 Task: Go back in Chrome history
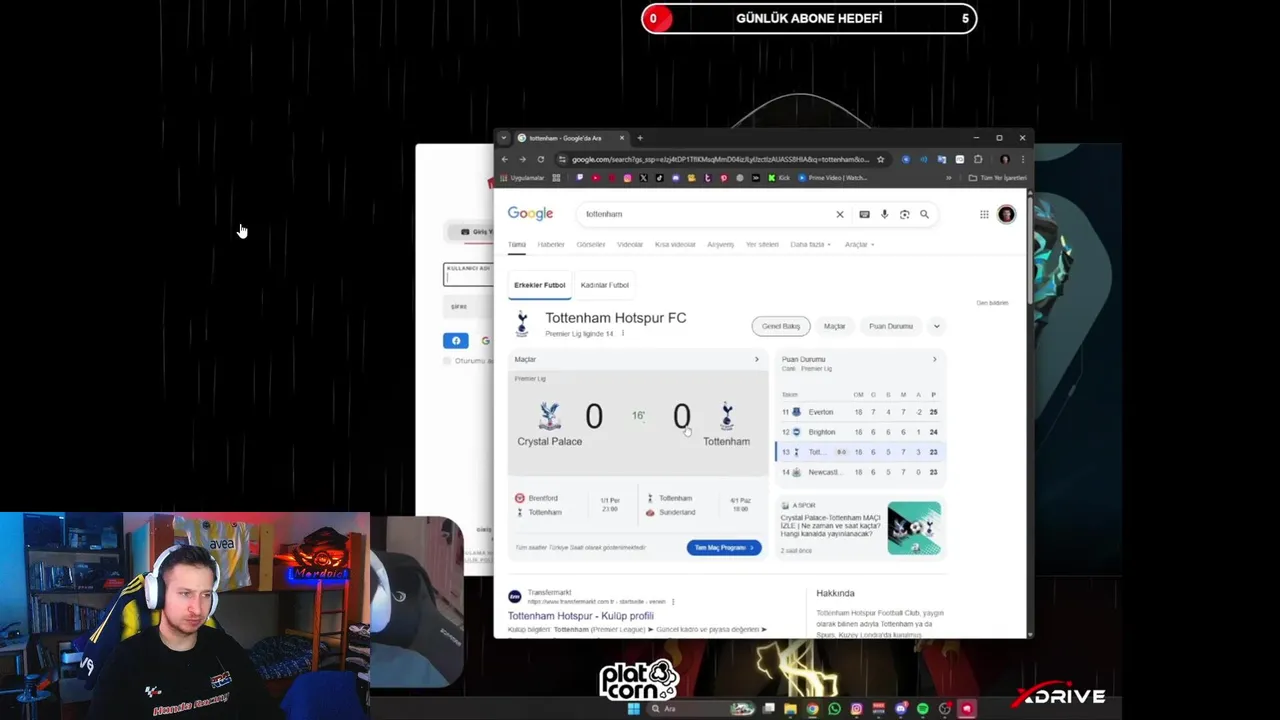tap(505, 159)
